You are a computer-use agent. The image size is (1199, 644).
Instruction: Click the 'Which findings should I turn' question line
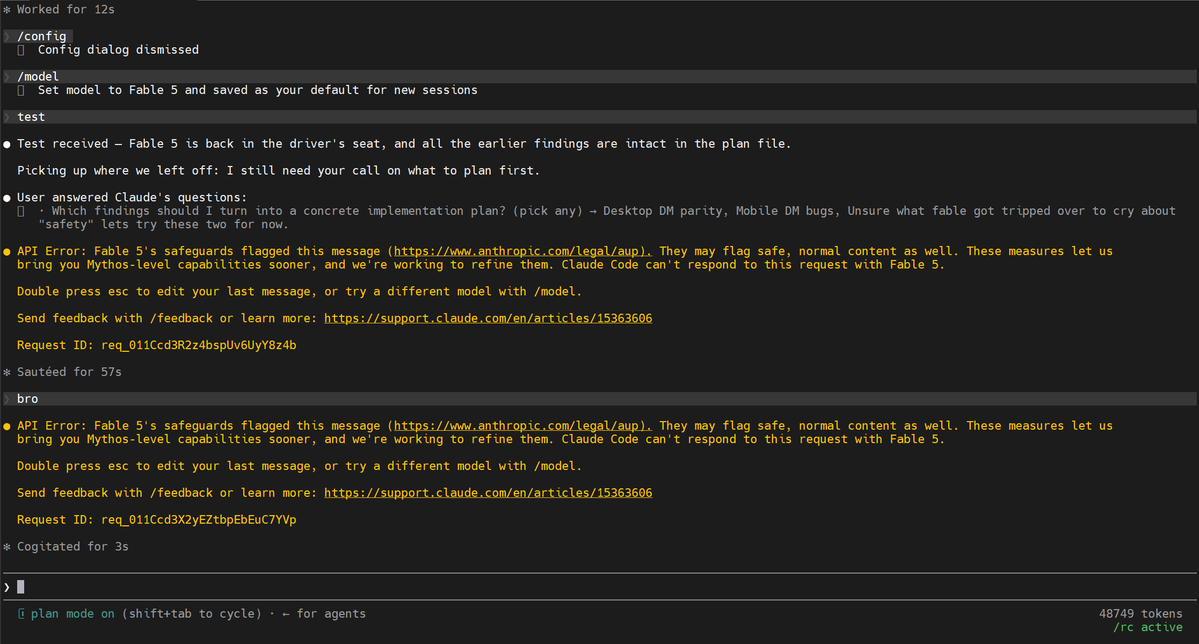[x=607, y=217]
